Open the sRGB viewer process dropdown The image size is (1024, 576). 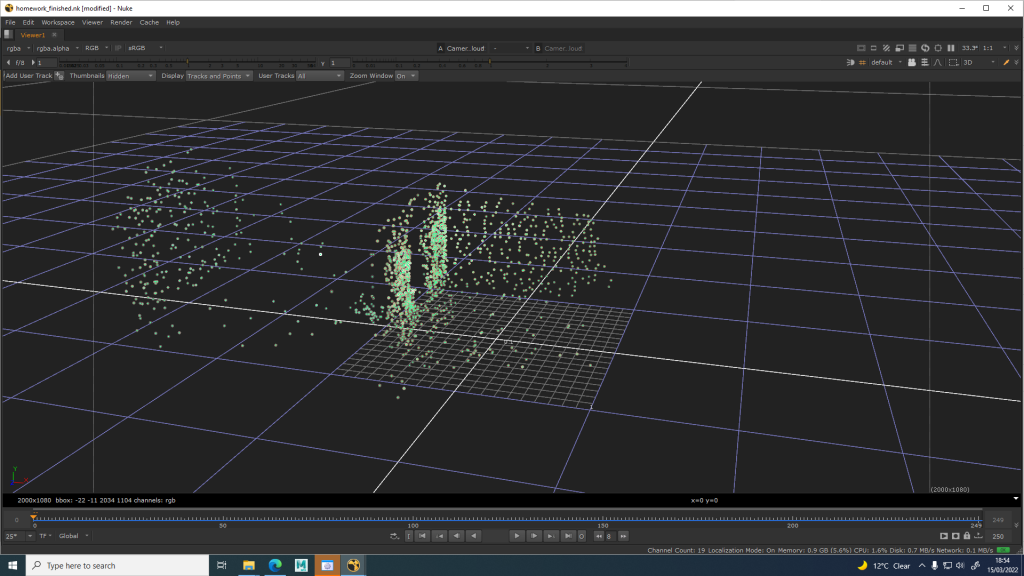(x=145, y=48)
